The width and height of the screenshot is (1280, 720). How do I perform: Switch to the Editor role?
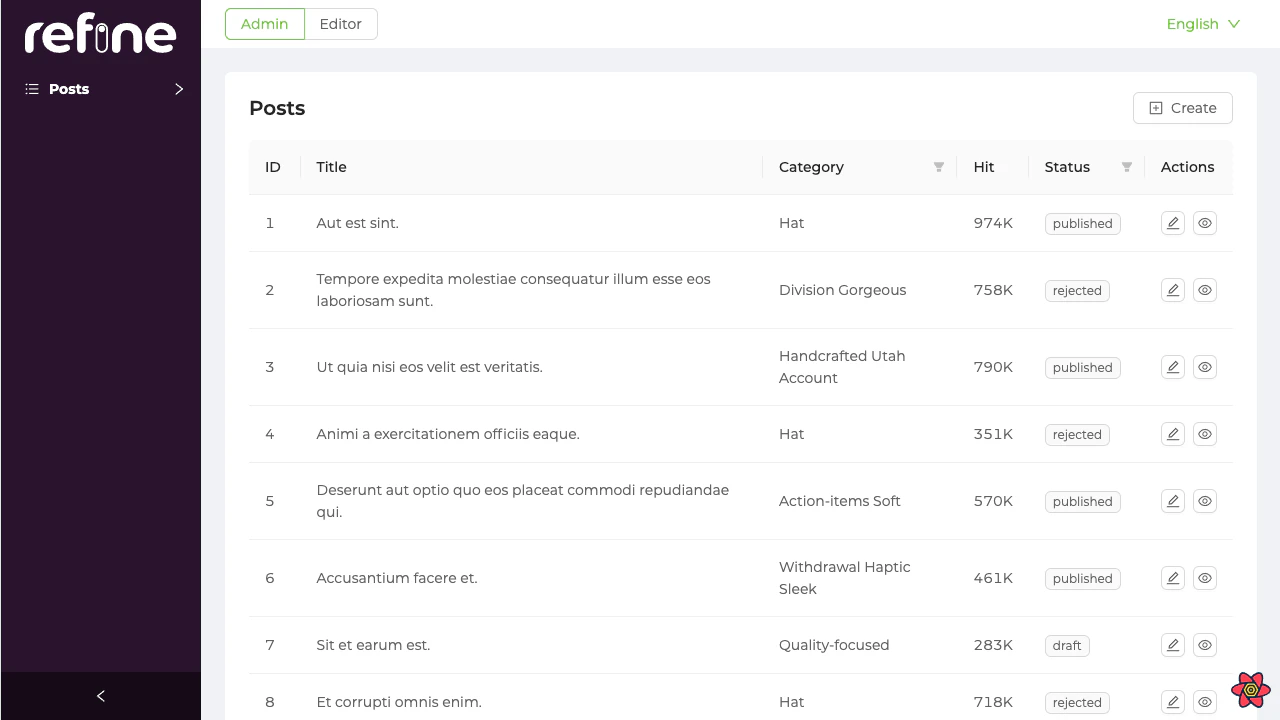pyautogui.click(x=340, y=24)
